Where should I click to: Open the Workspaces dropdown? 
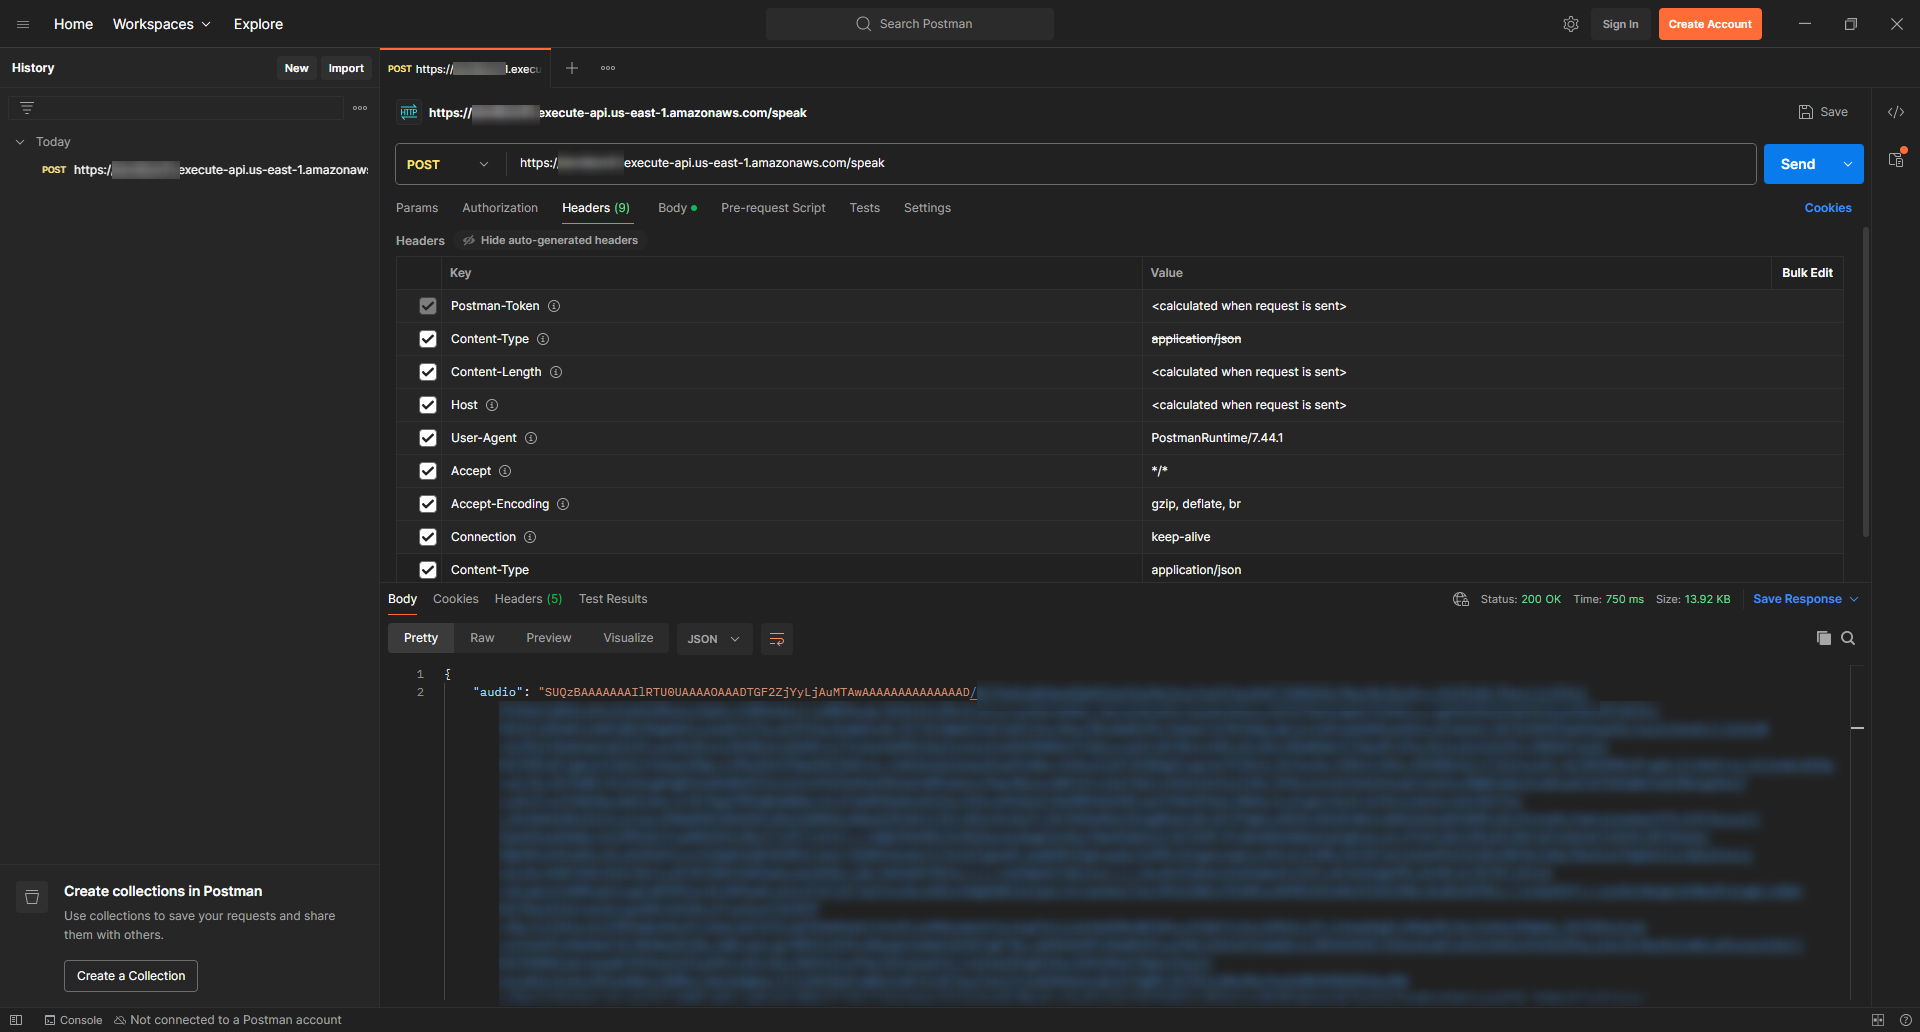pyautogui.click(x=162, y=24)
